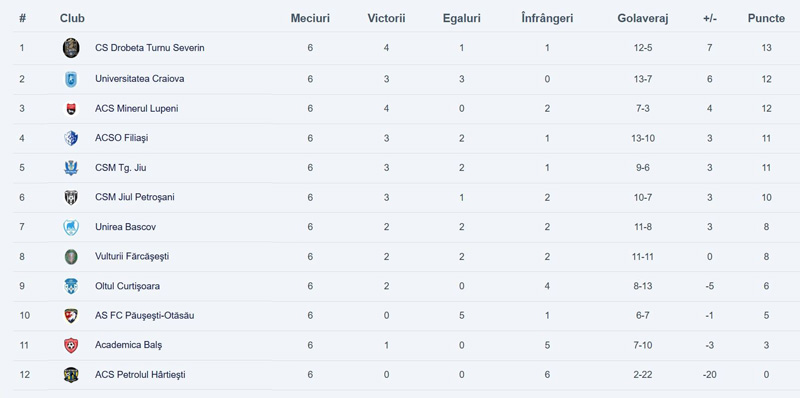Open the Unirea Bascov team name link
The height and width of the screenshot is (398, 800).
click(x=126, y=227)
